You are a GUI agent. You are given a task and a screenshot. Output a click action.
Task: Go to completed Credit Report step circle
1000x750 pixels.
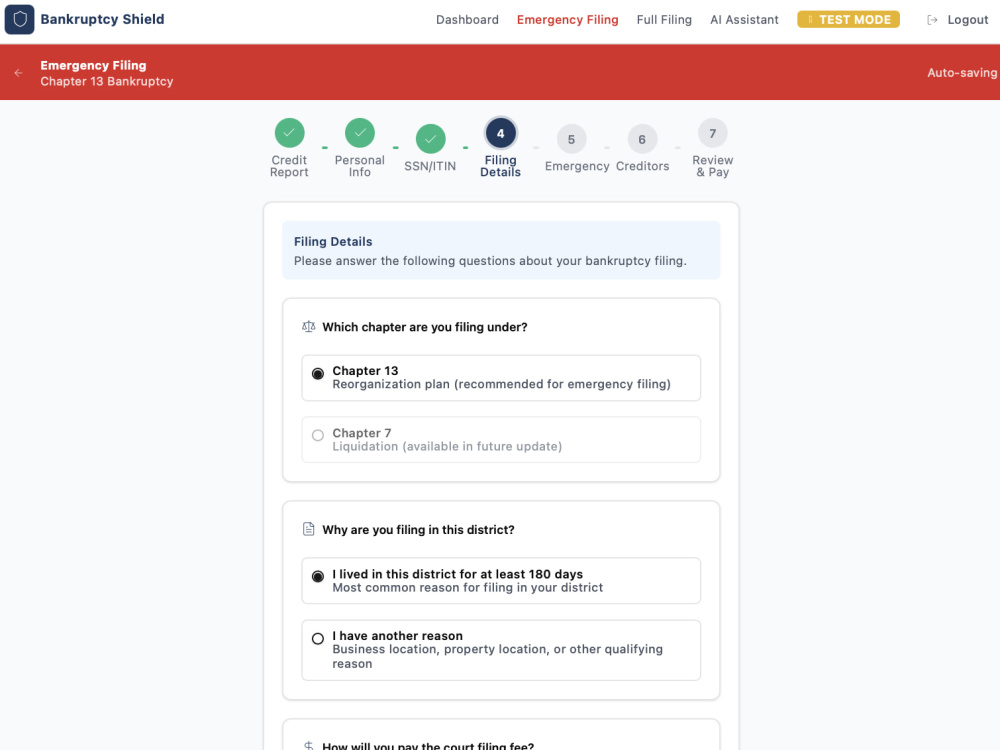pos(290,133)
